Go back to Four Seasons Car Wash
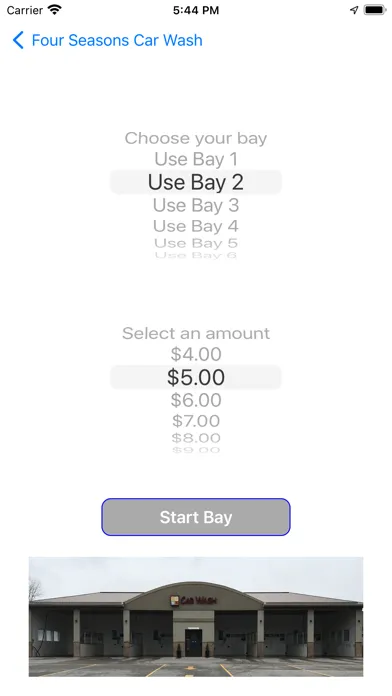 [x=117, y=40]
